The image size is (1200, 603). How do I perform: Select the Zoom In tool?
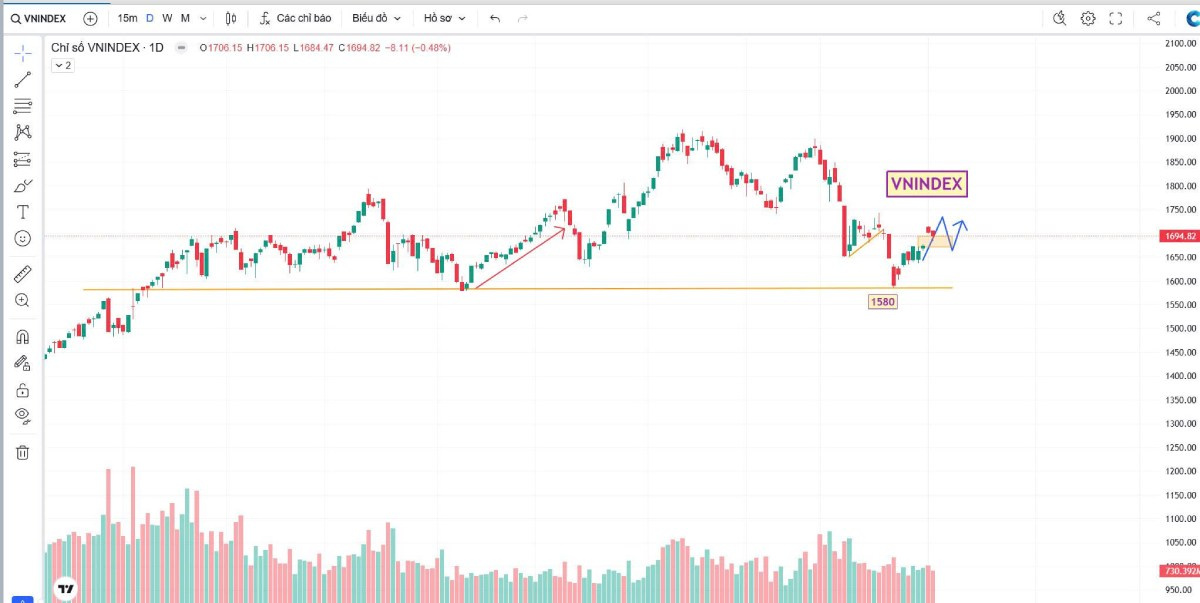click(20, 301)
